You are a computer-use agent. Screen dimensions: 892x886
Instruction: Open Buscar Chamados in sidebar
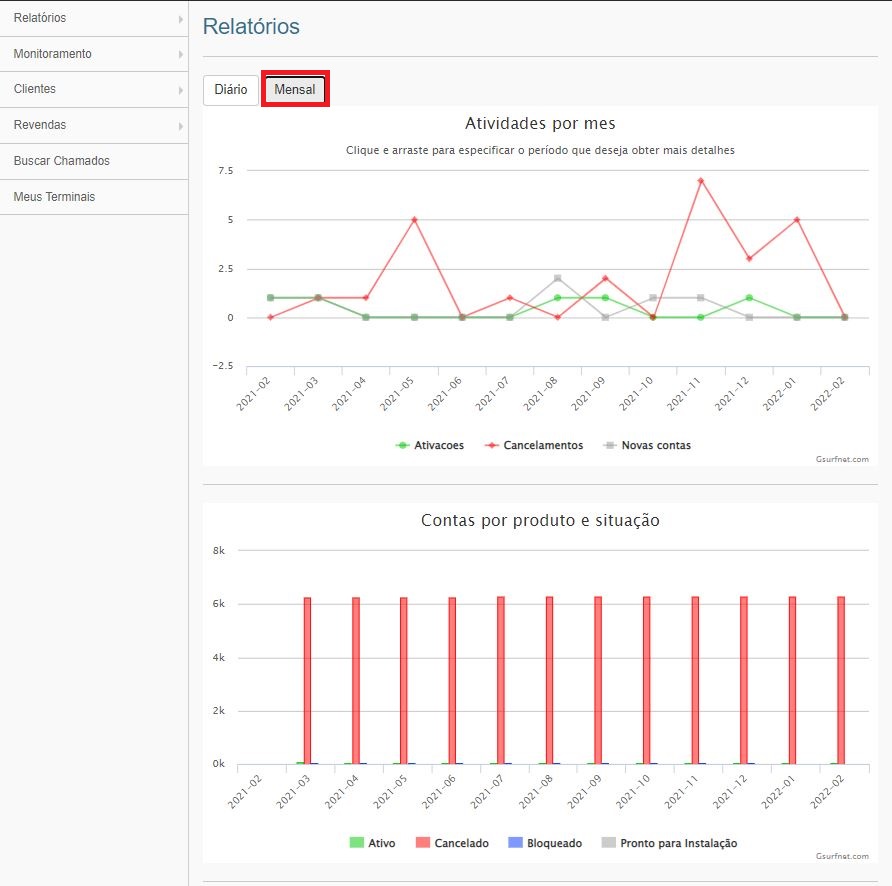[x=62, y=161]
